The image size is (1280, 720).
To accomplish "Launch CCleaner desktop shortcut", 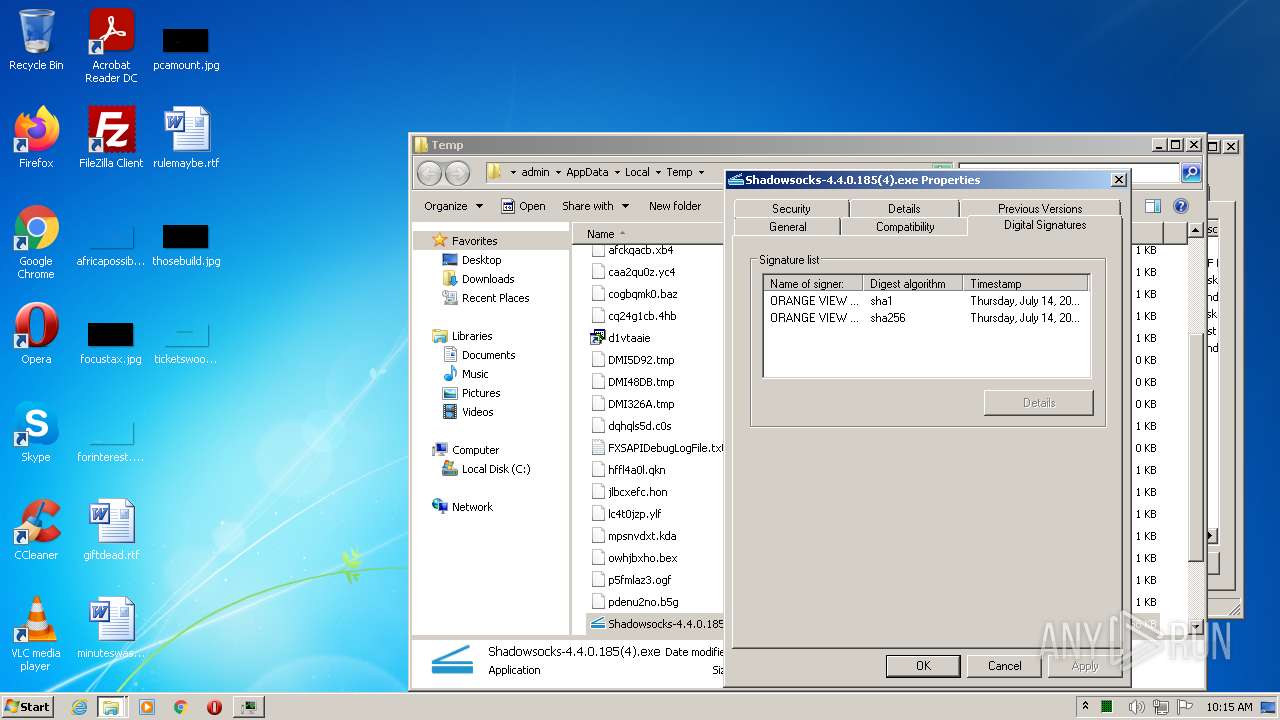I will point(36,529).
